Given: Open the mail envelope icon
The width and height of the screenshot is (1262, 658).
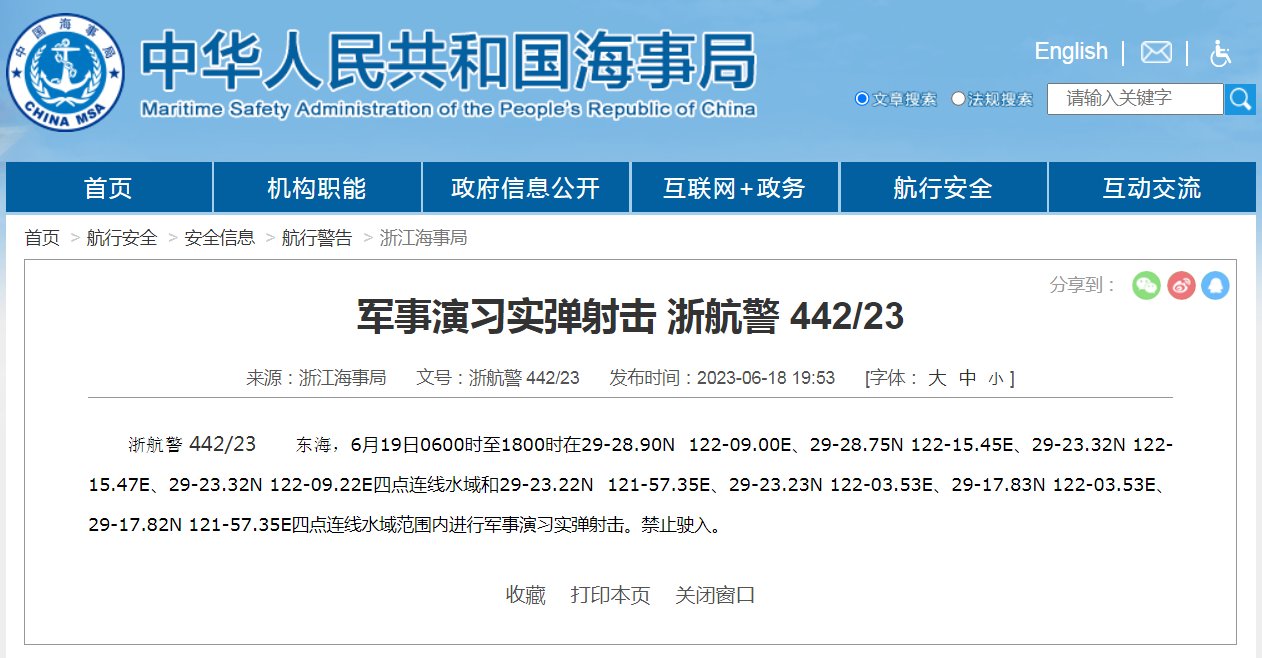Looking at the screenshot, I should 1156,52.
